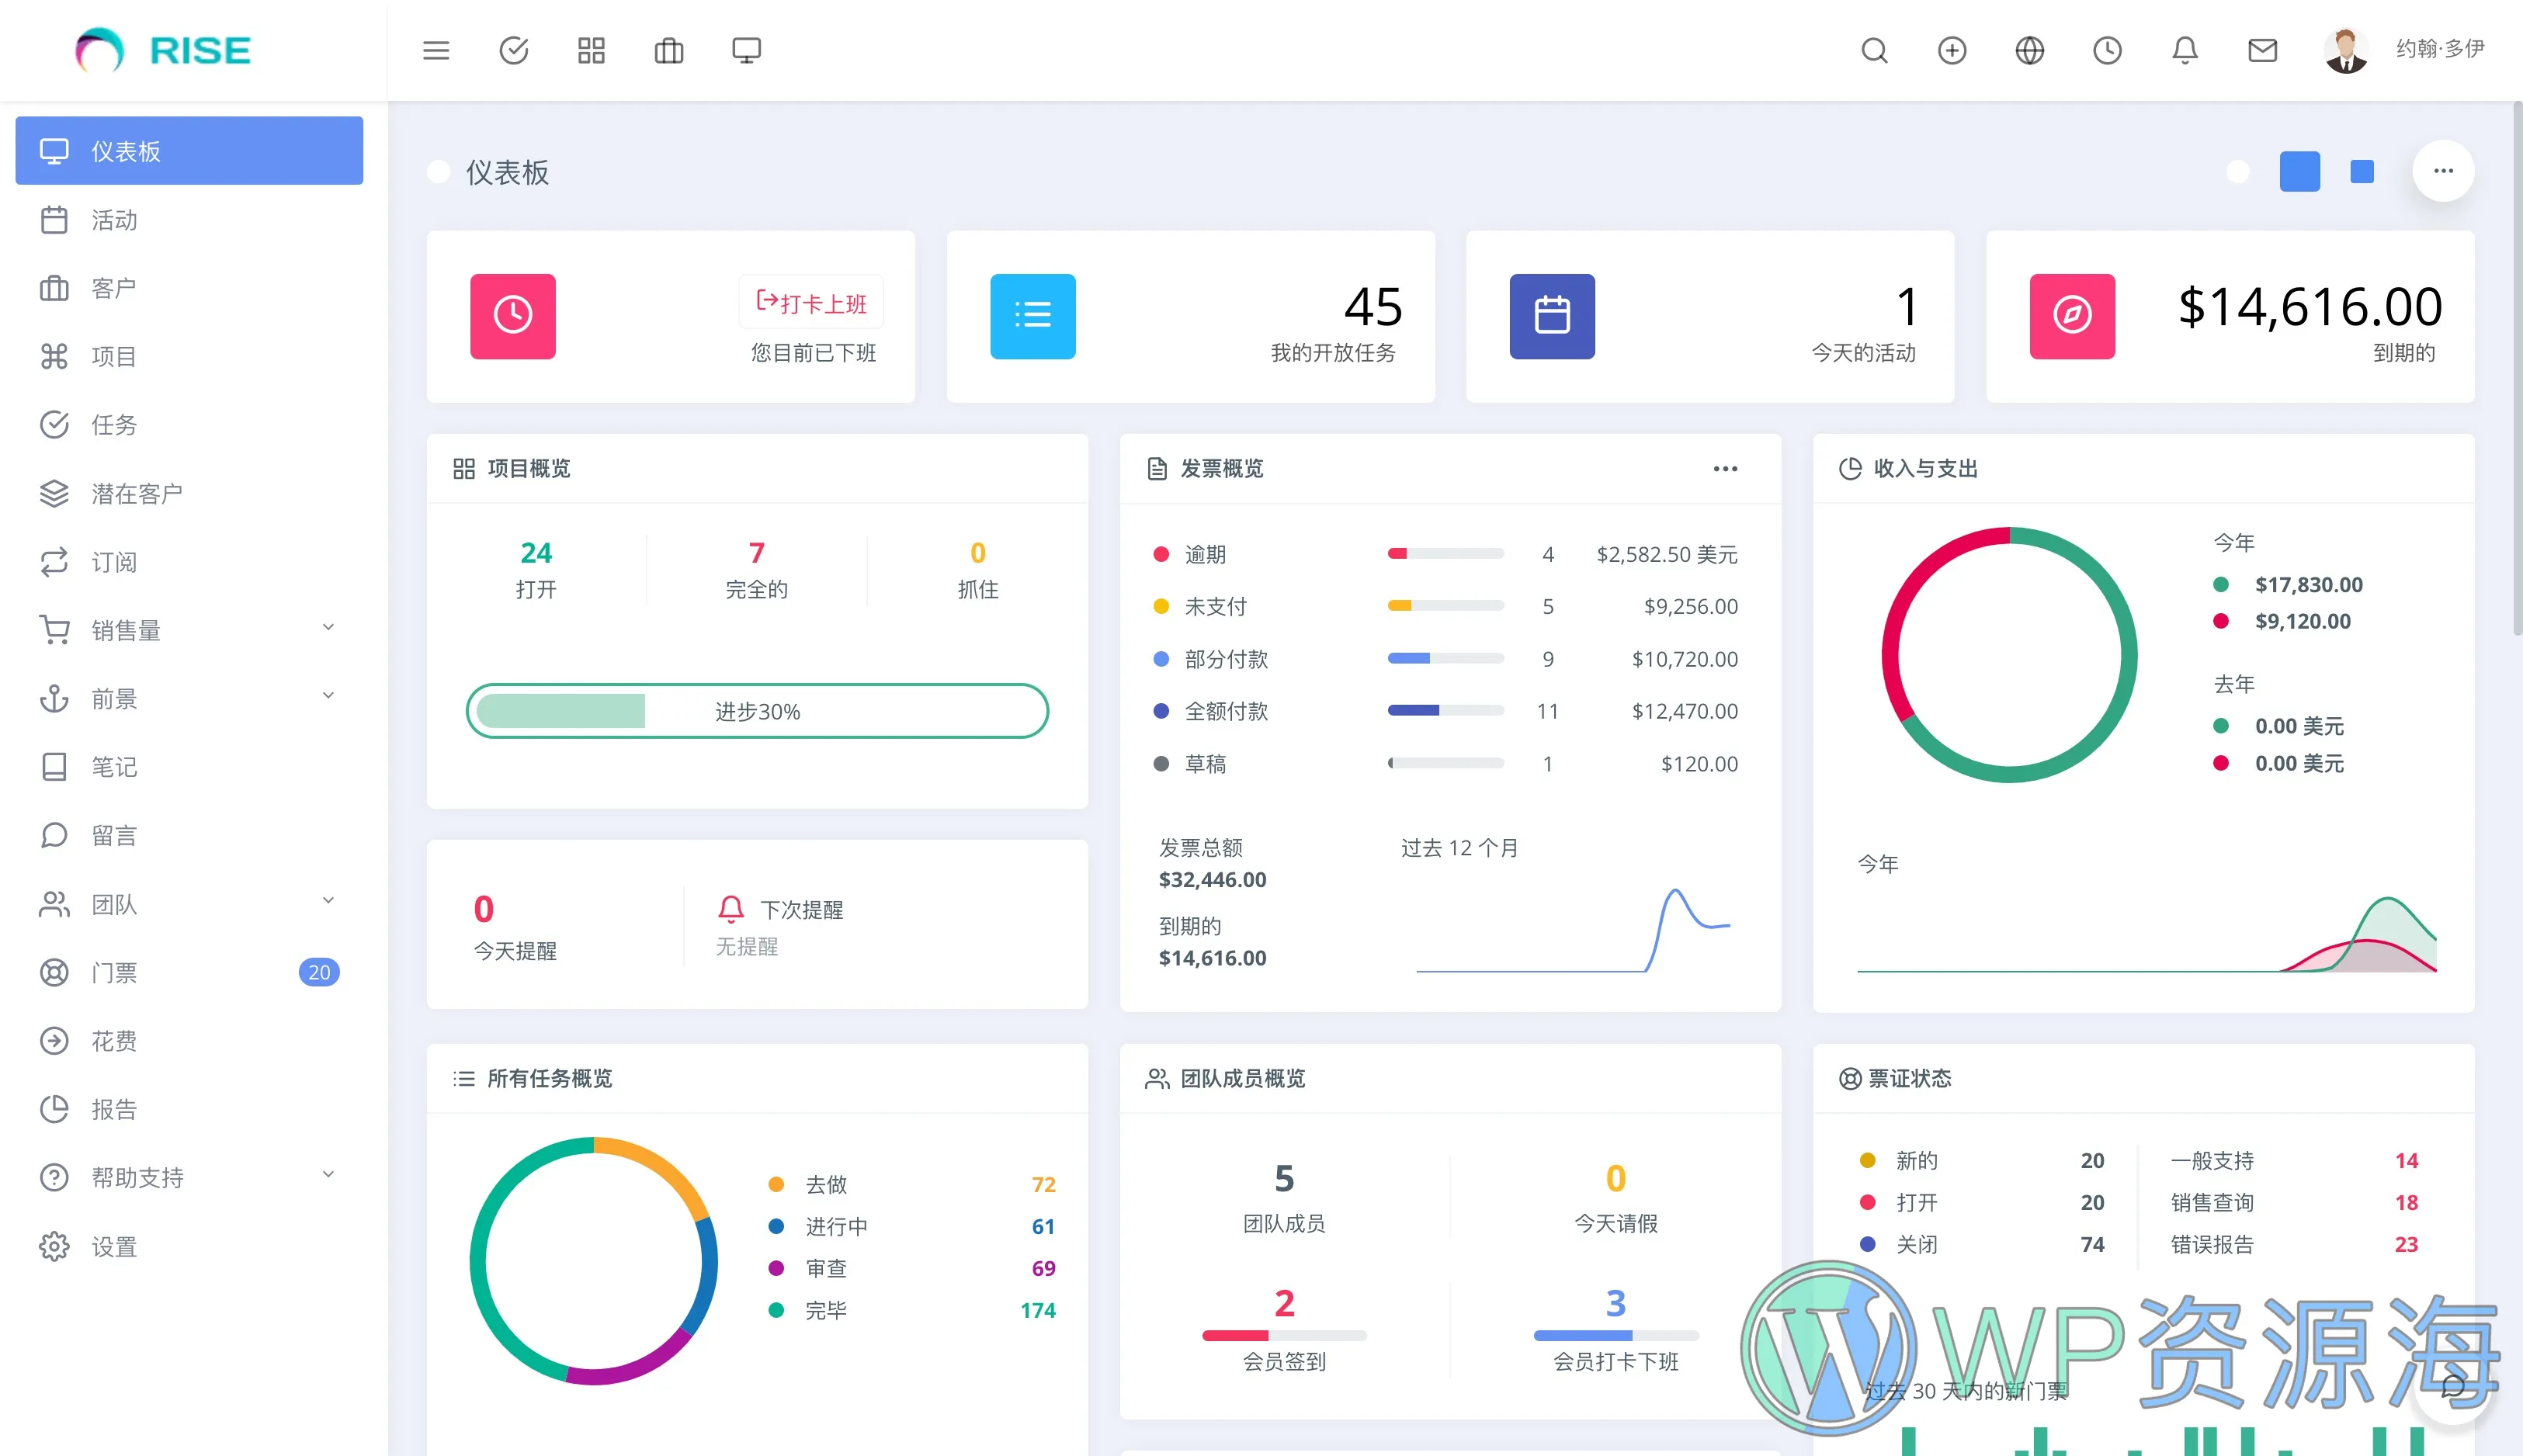Open the 部分付款 invoices row

[x=1445, y=659]
